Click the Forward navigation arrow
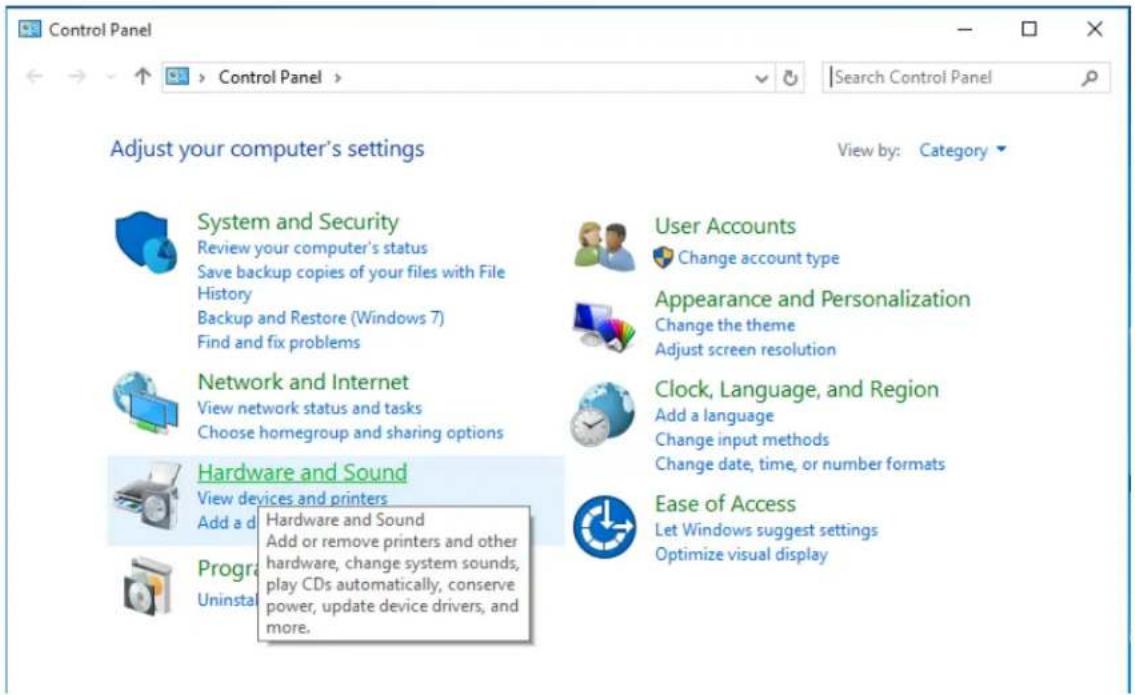This screenshot has width=1135, height=695. click(x=77, y=77)
